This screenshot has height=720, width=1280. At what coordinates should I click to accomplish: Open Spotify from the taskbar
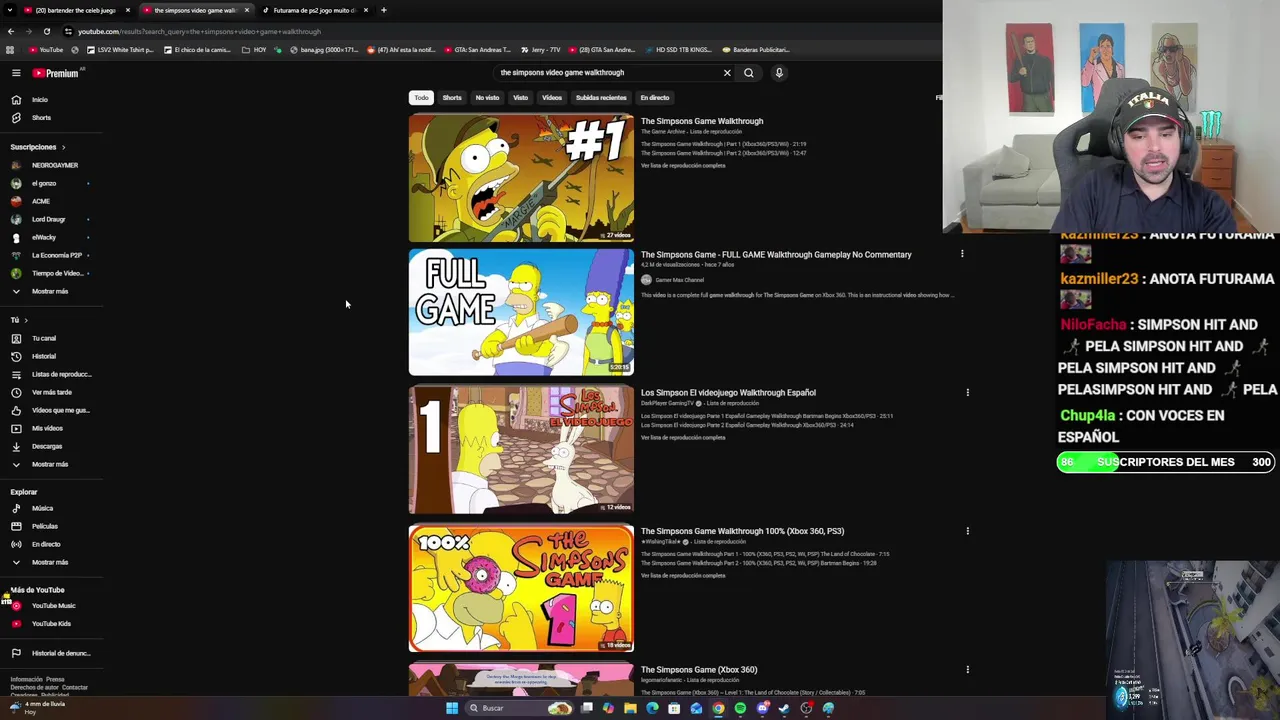click(x=740, y=709)
